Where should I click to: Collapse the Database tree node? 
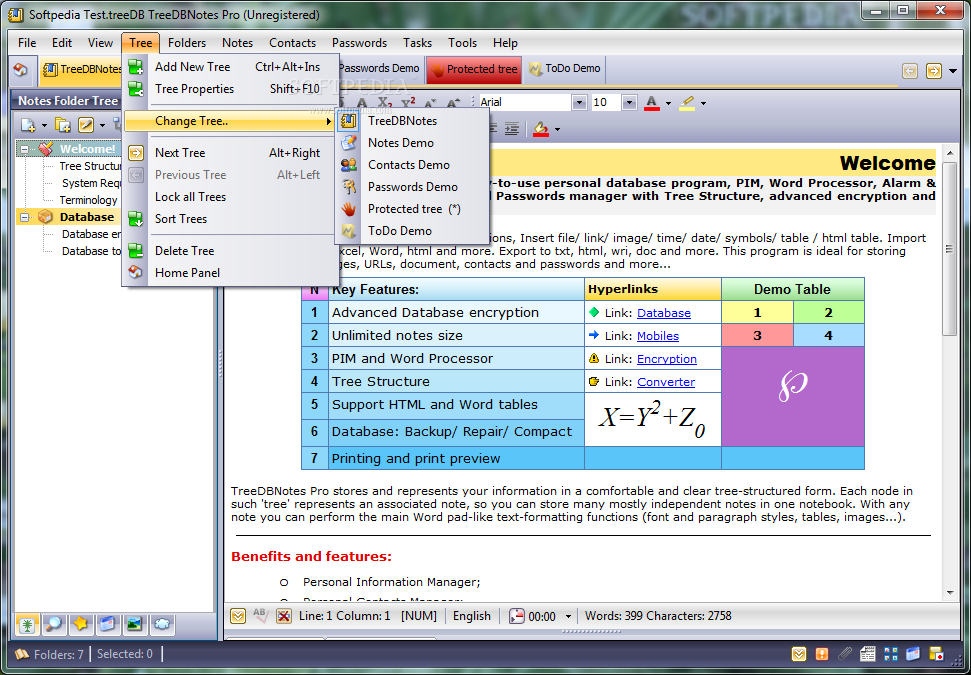[24, 217]
